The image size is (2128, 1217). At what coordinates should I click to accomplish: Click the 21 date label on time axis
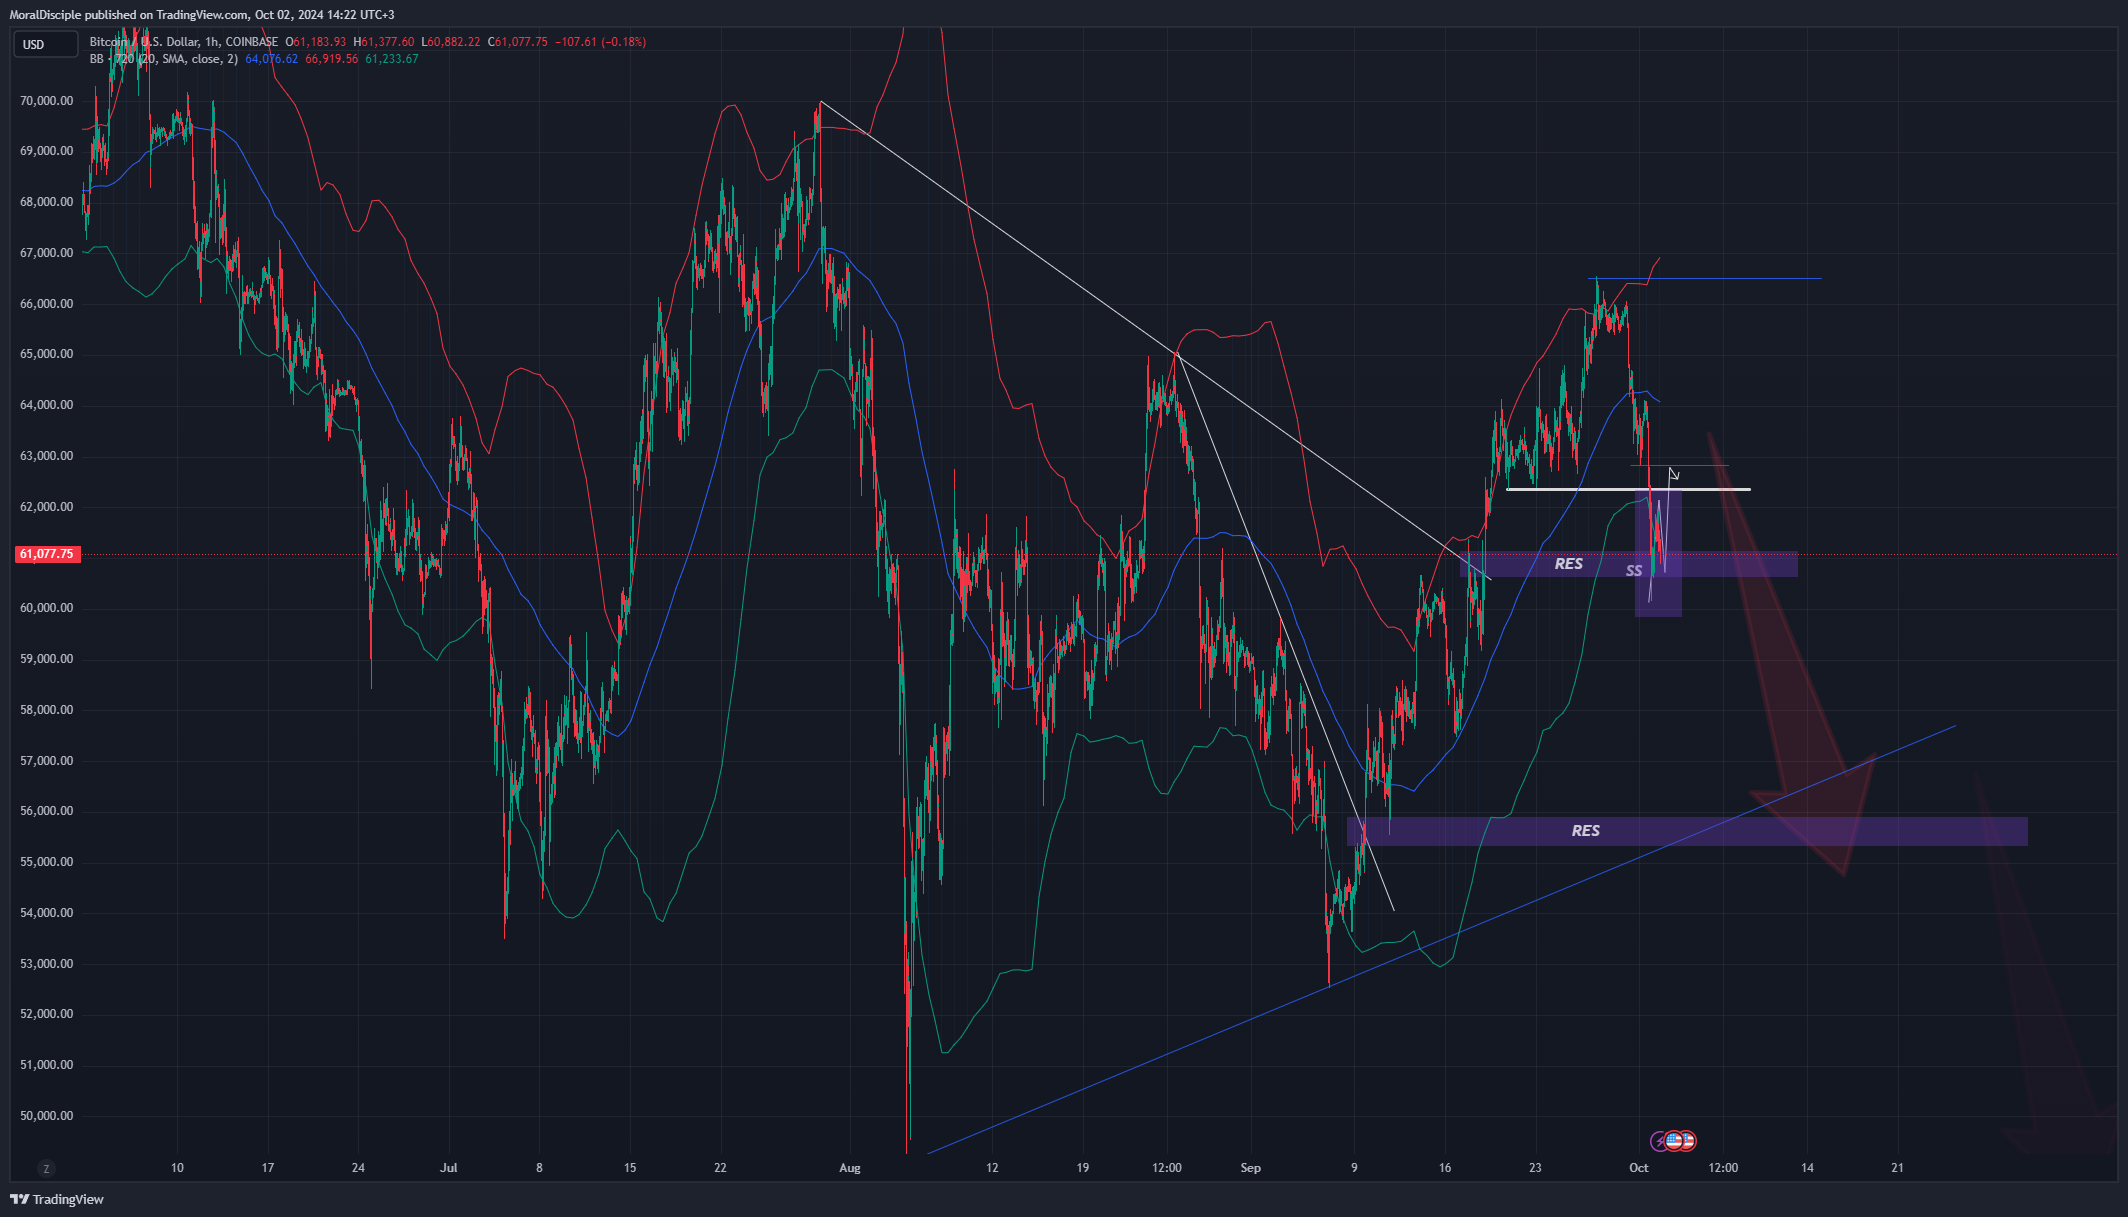pos(1898,1168)
